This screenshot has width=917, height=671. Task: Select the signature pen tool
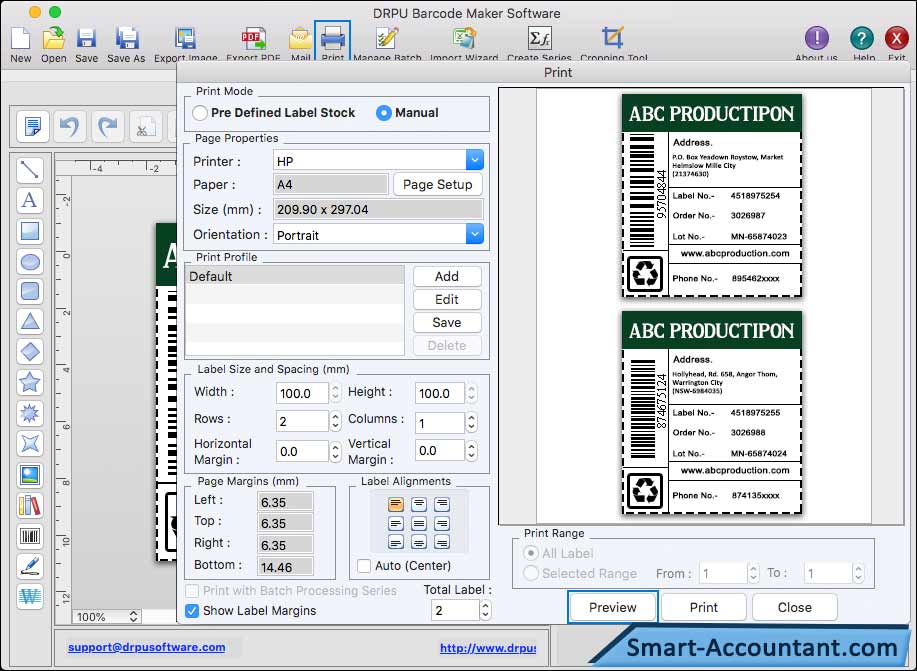coord(30,566)
